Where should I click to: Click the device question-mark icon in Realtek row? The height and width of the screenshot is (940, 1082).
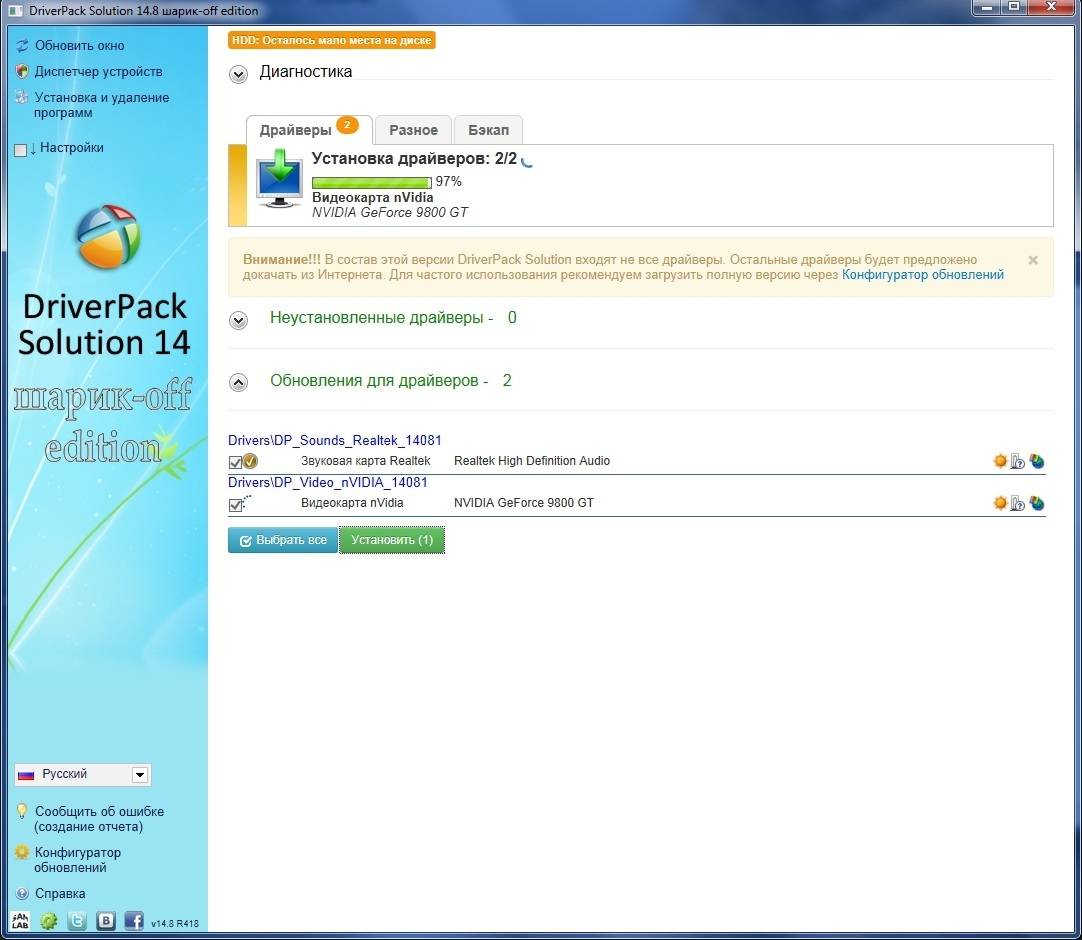(1018, 461)
